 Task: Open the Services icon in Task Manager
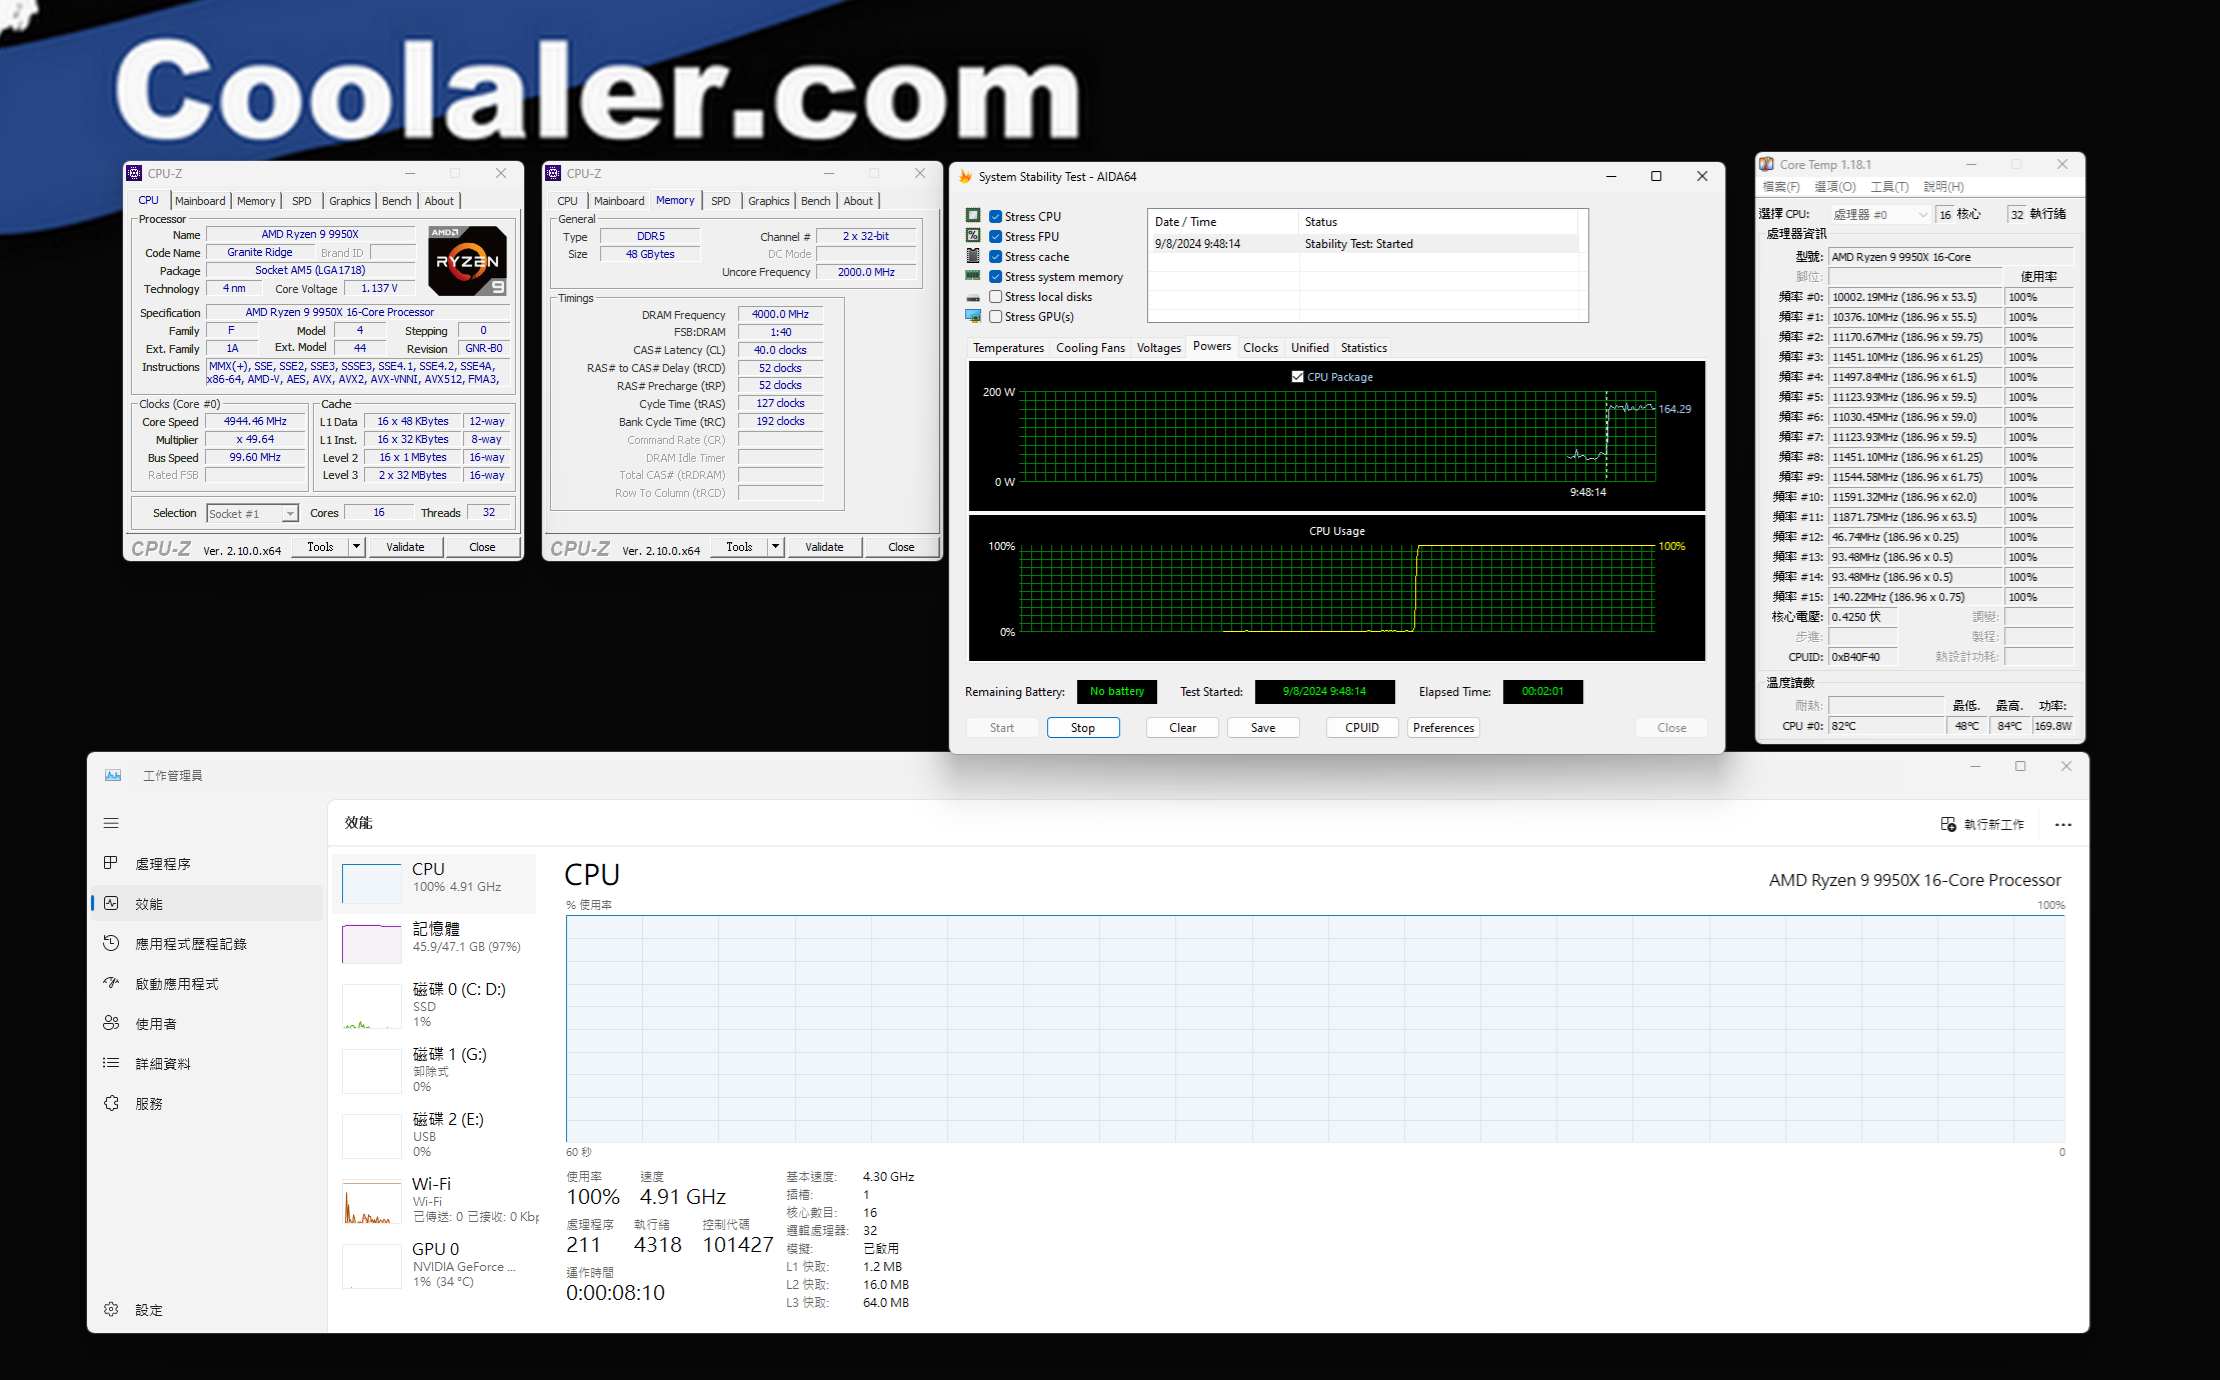[111, 1103]
